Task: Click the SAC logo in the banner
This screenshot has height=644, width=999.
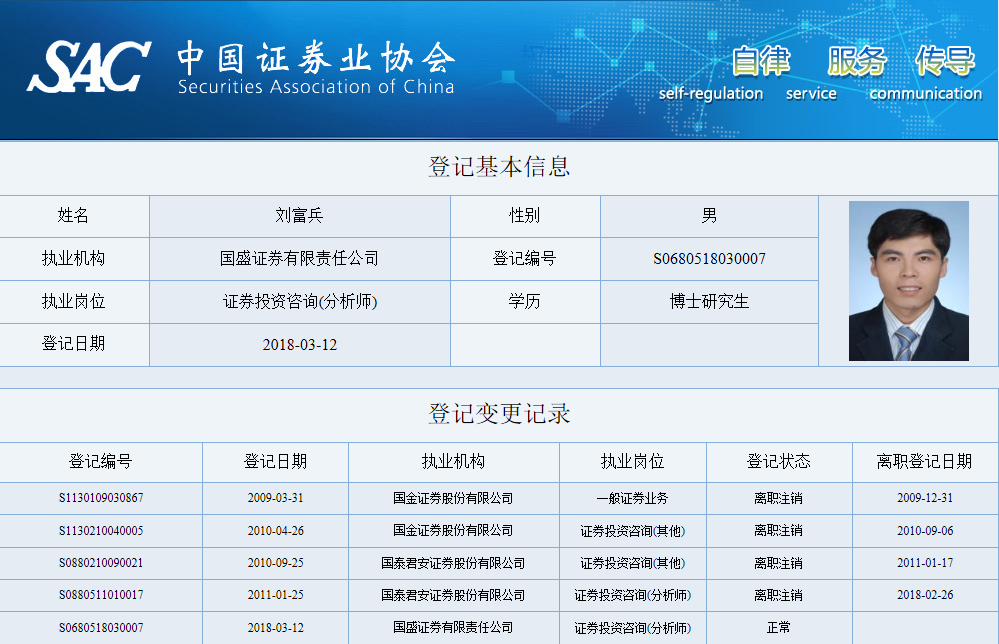Action: (89, 67)
